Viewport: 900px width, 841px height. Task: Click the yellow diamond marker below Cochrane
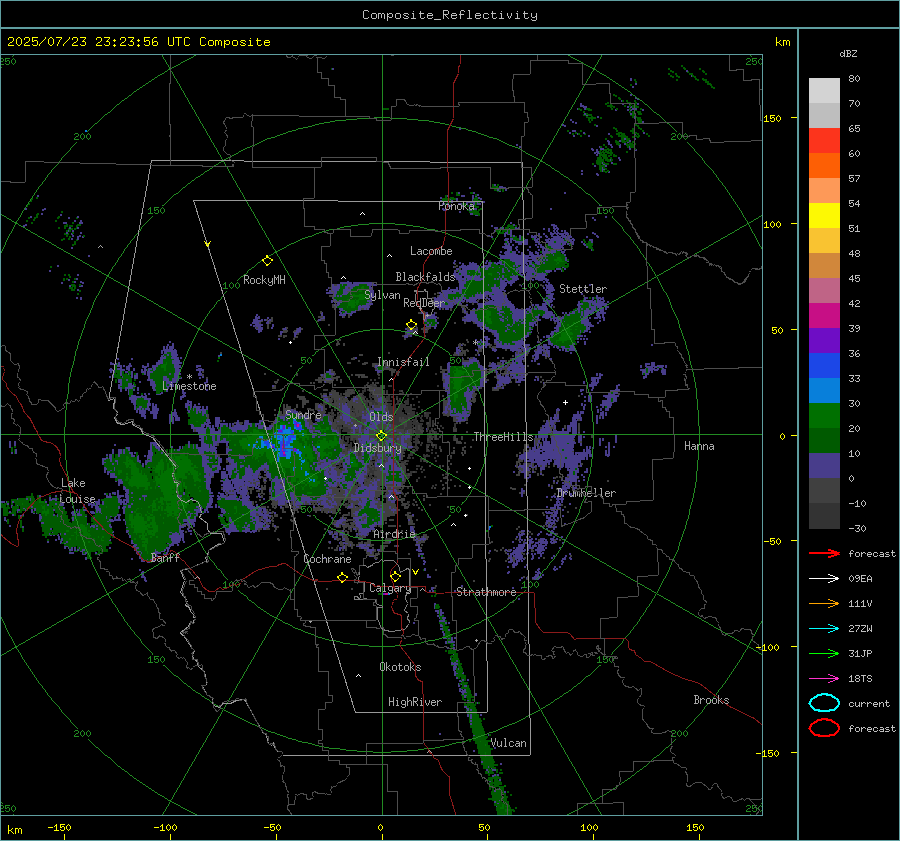(x=342, y=577)
